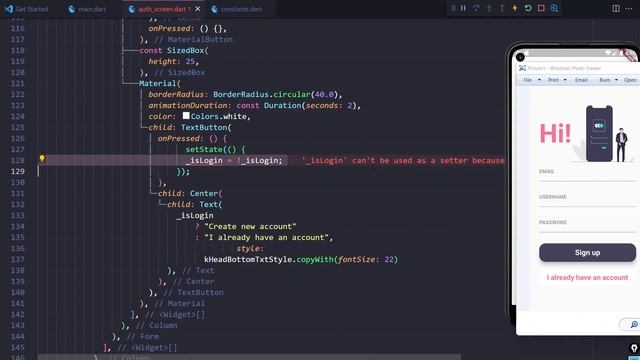Image resolution: width=640 pixels, height=360 pixels.
Task: Switch to the Get Started tab
Action: click(x=32, y=9)
